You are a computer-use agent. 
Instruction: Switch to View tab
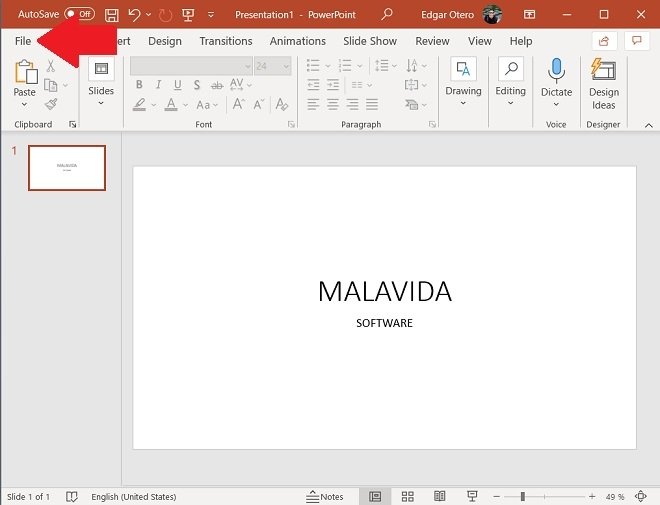tap(480, 41)
